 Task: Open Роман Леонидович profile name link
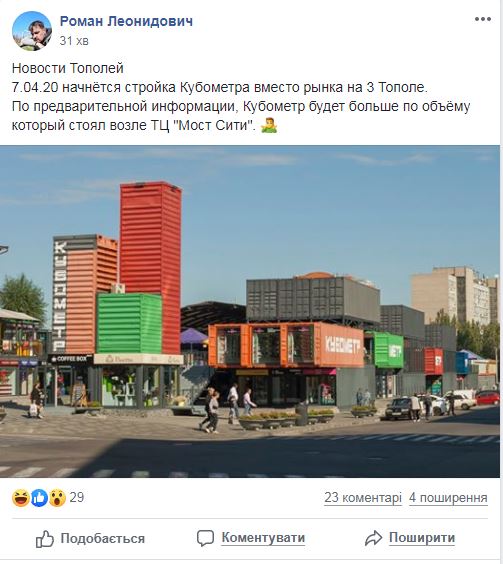126,21
